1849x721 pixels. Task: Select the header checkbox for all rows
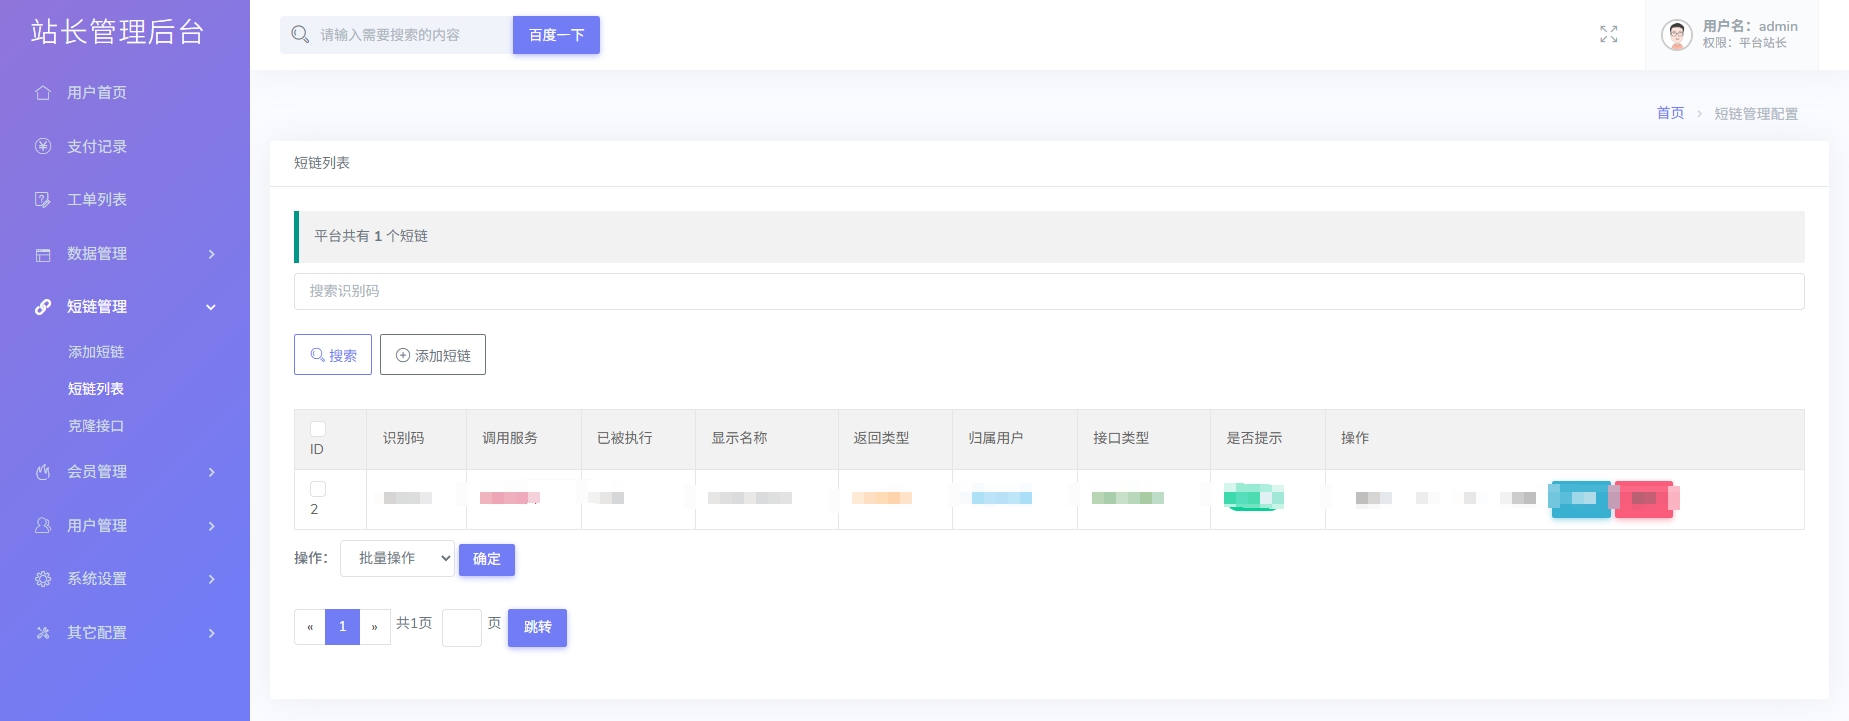click(318, 429)
